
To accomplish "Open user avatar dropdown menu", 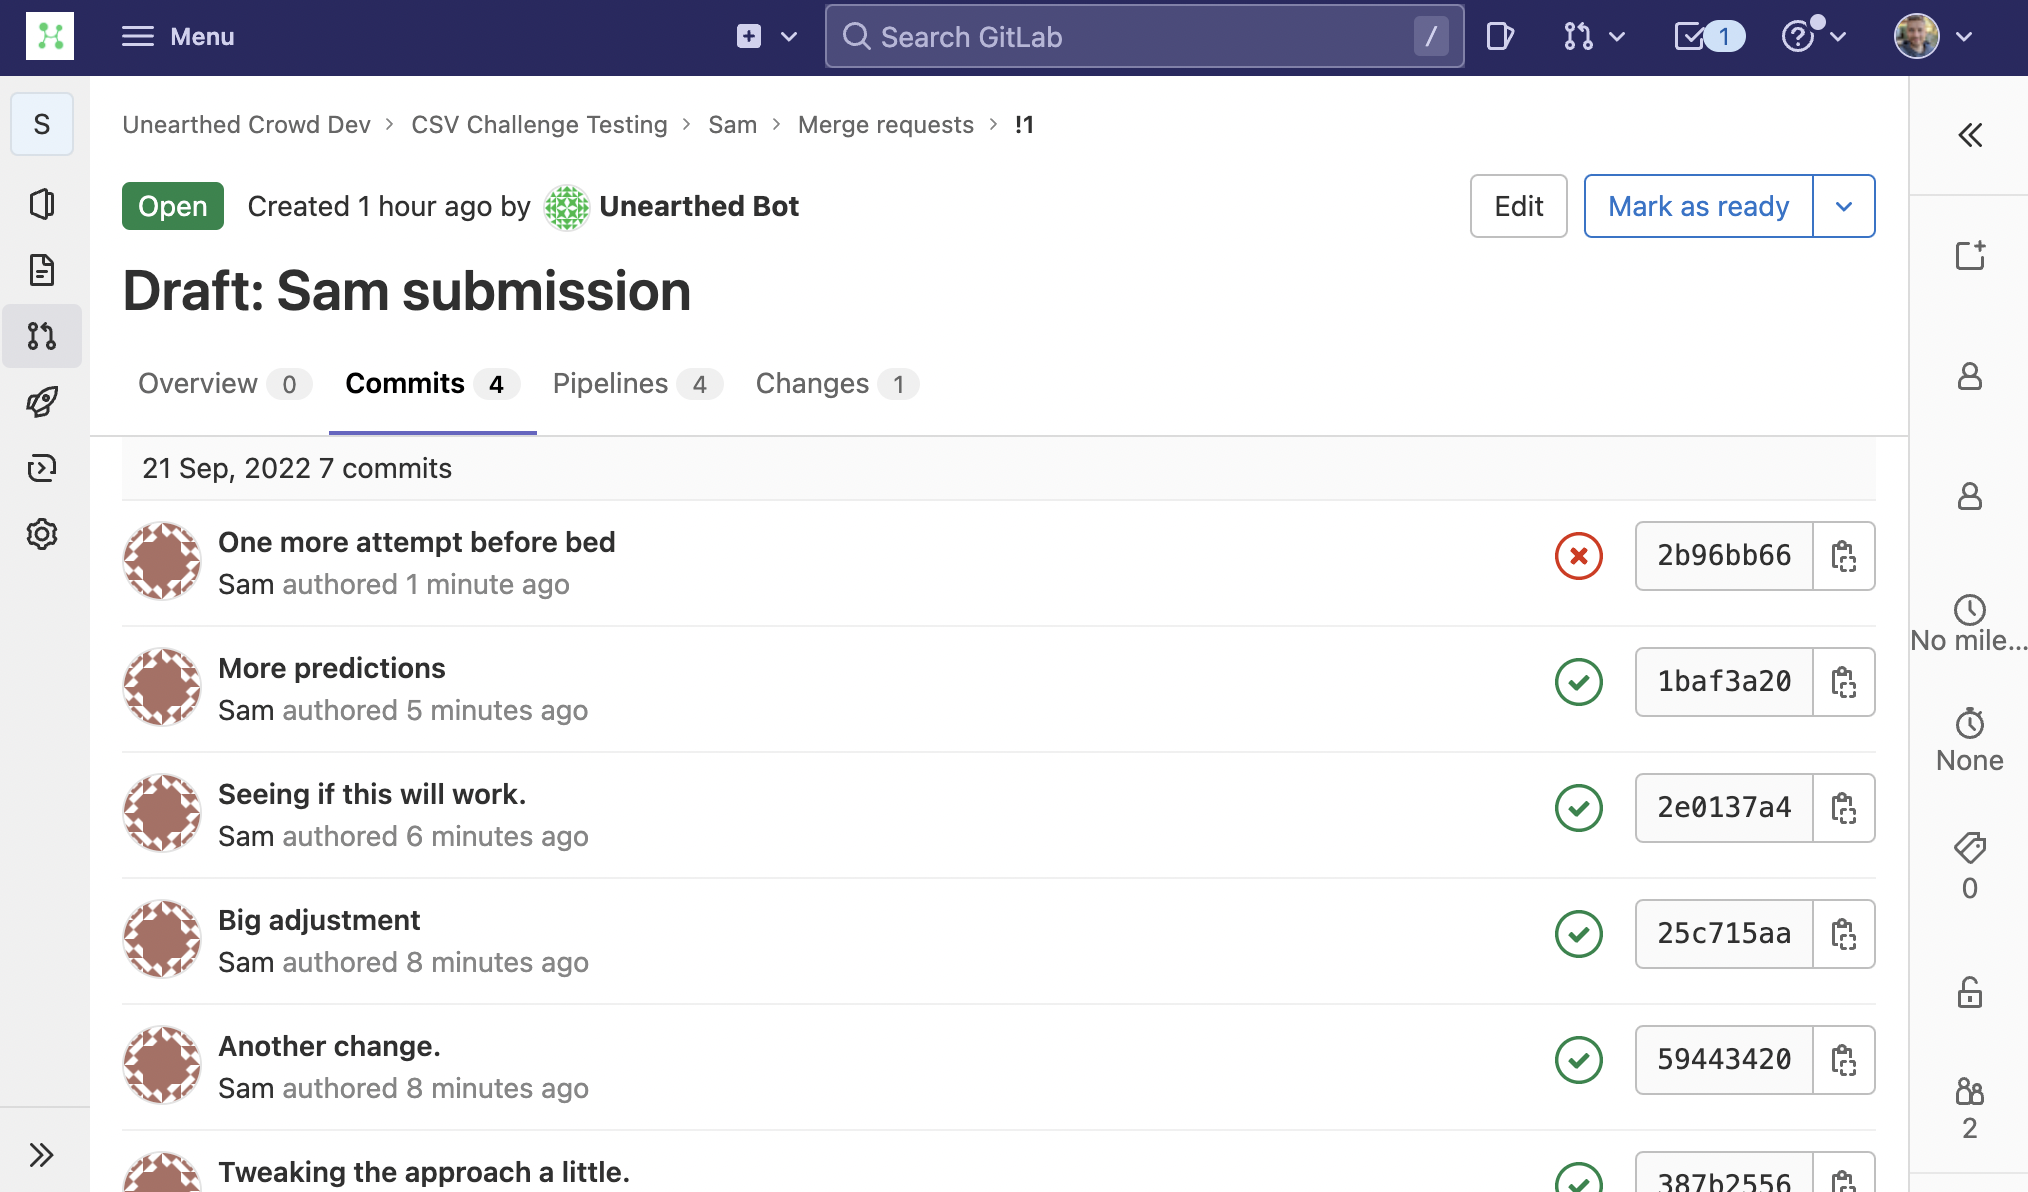I will tap(1933, 37).
